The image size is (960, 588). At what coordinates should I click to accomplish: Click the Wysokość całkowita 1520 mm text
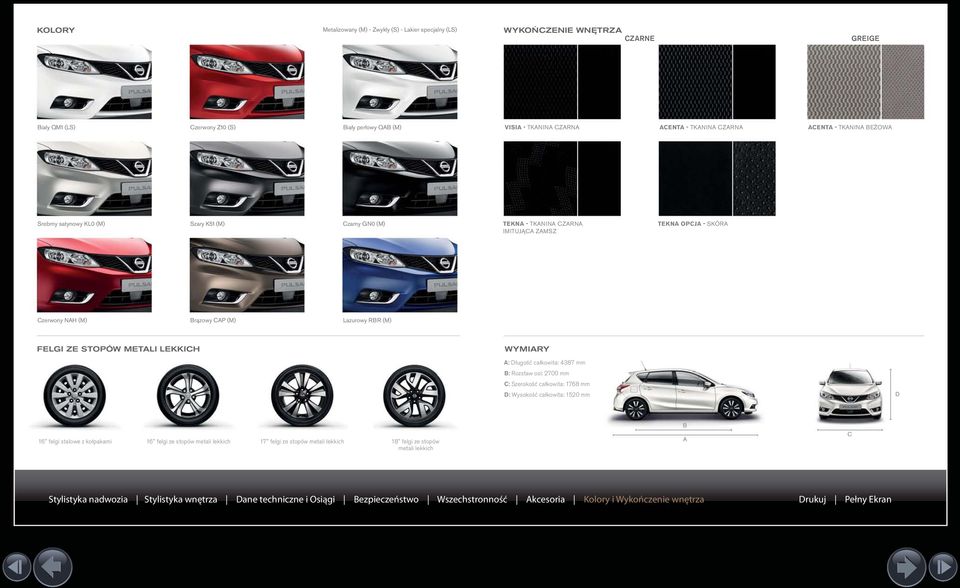547,395
